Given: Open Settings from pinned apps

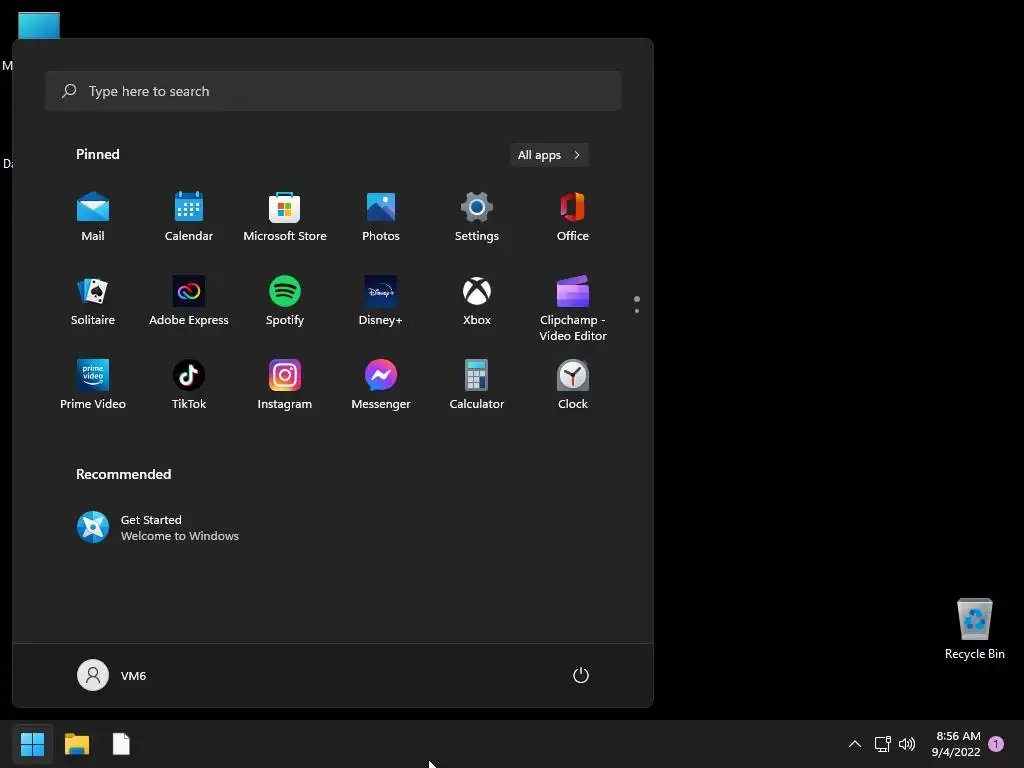Looking at the screenshot, I should [477, 217].
